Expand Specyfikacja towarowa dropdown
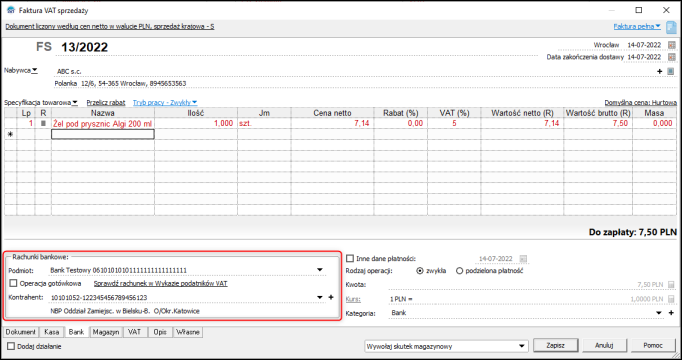682x360 pixels. 75,103
